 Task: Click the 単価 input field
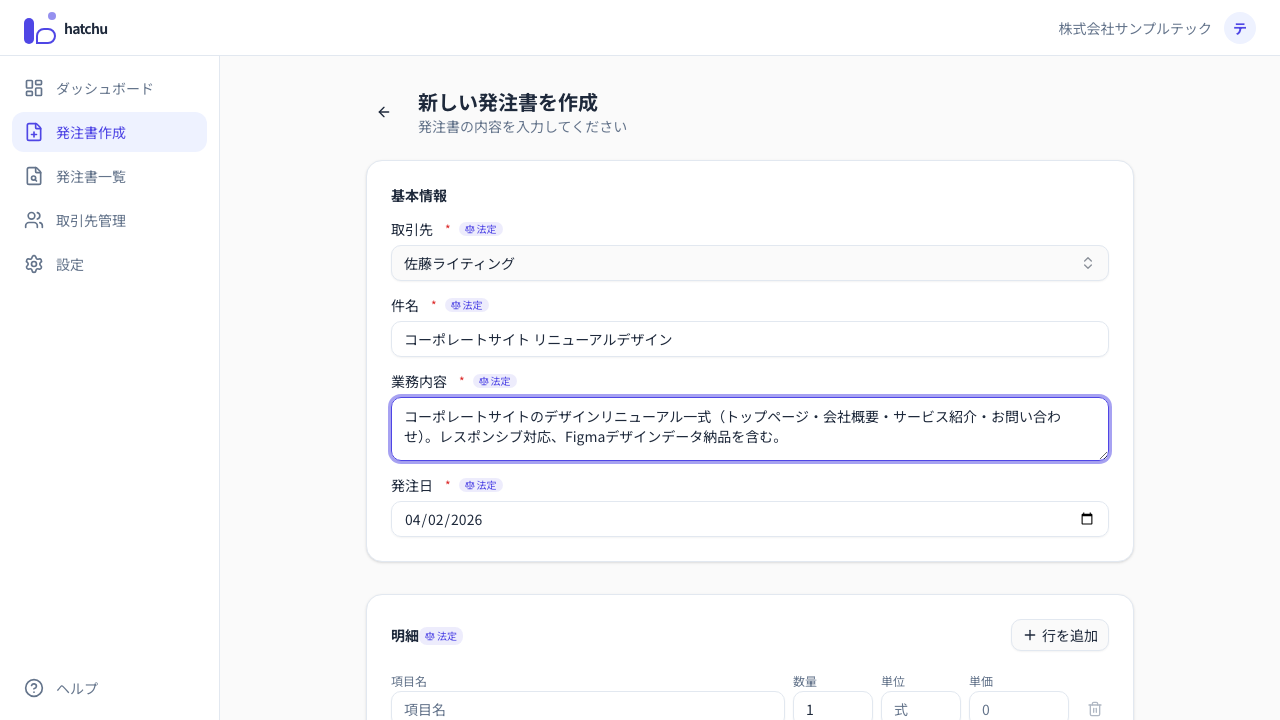(1019, 708)
